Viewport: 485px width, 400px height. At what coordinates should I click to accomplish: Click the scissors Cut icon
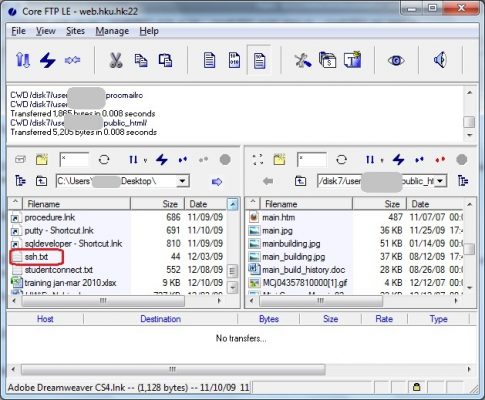116,60
